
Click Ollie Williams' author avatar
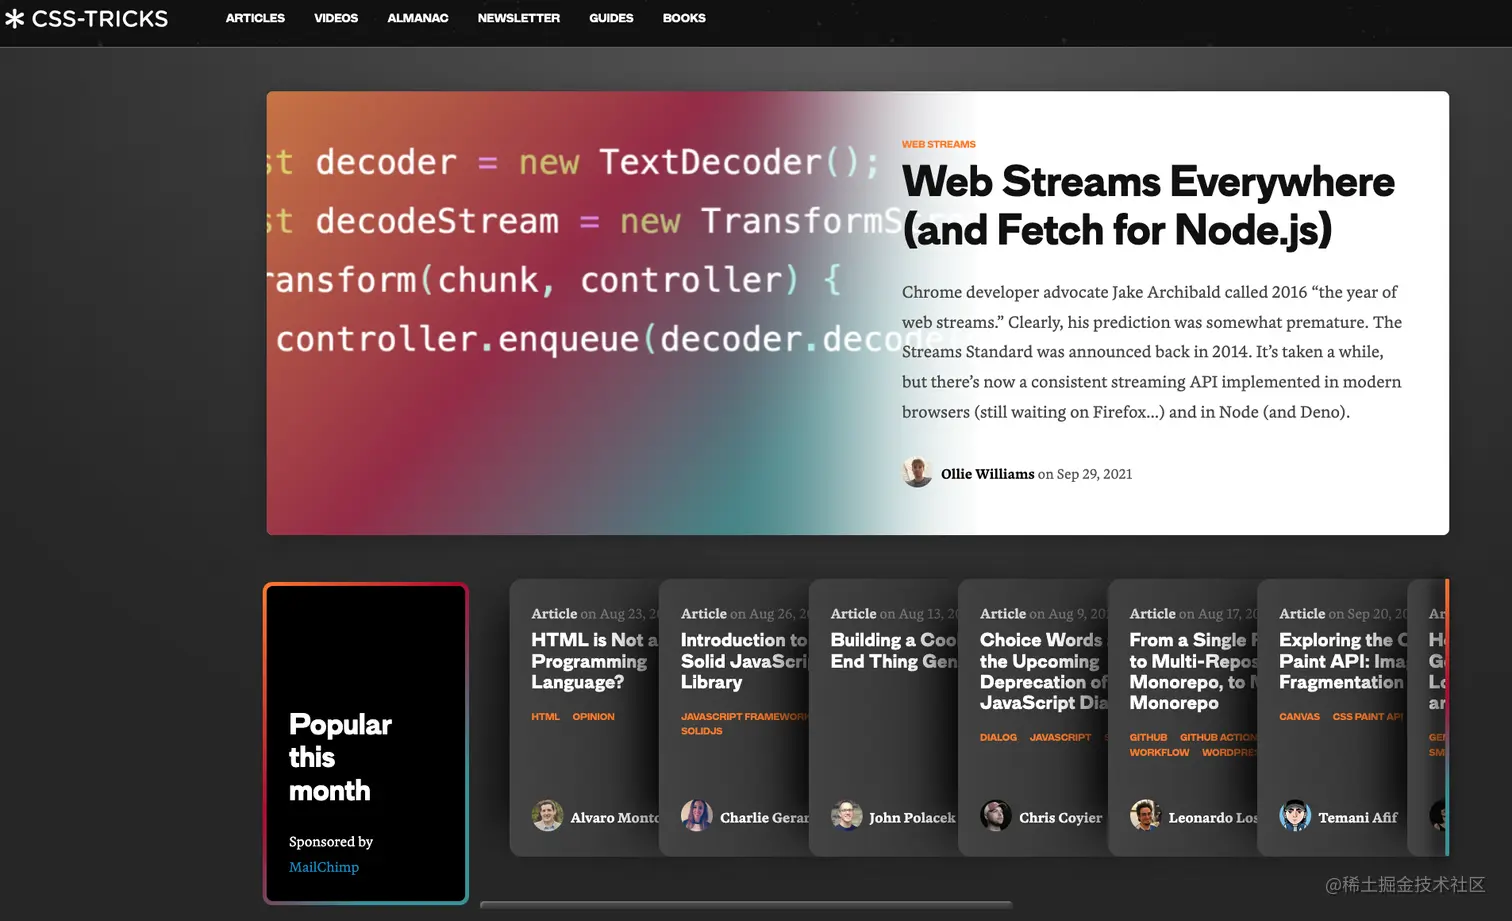(917, 473)
